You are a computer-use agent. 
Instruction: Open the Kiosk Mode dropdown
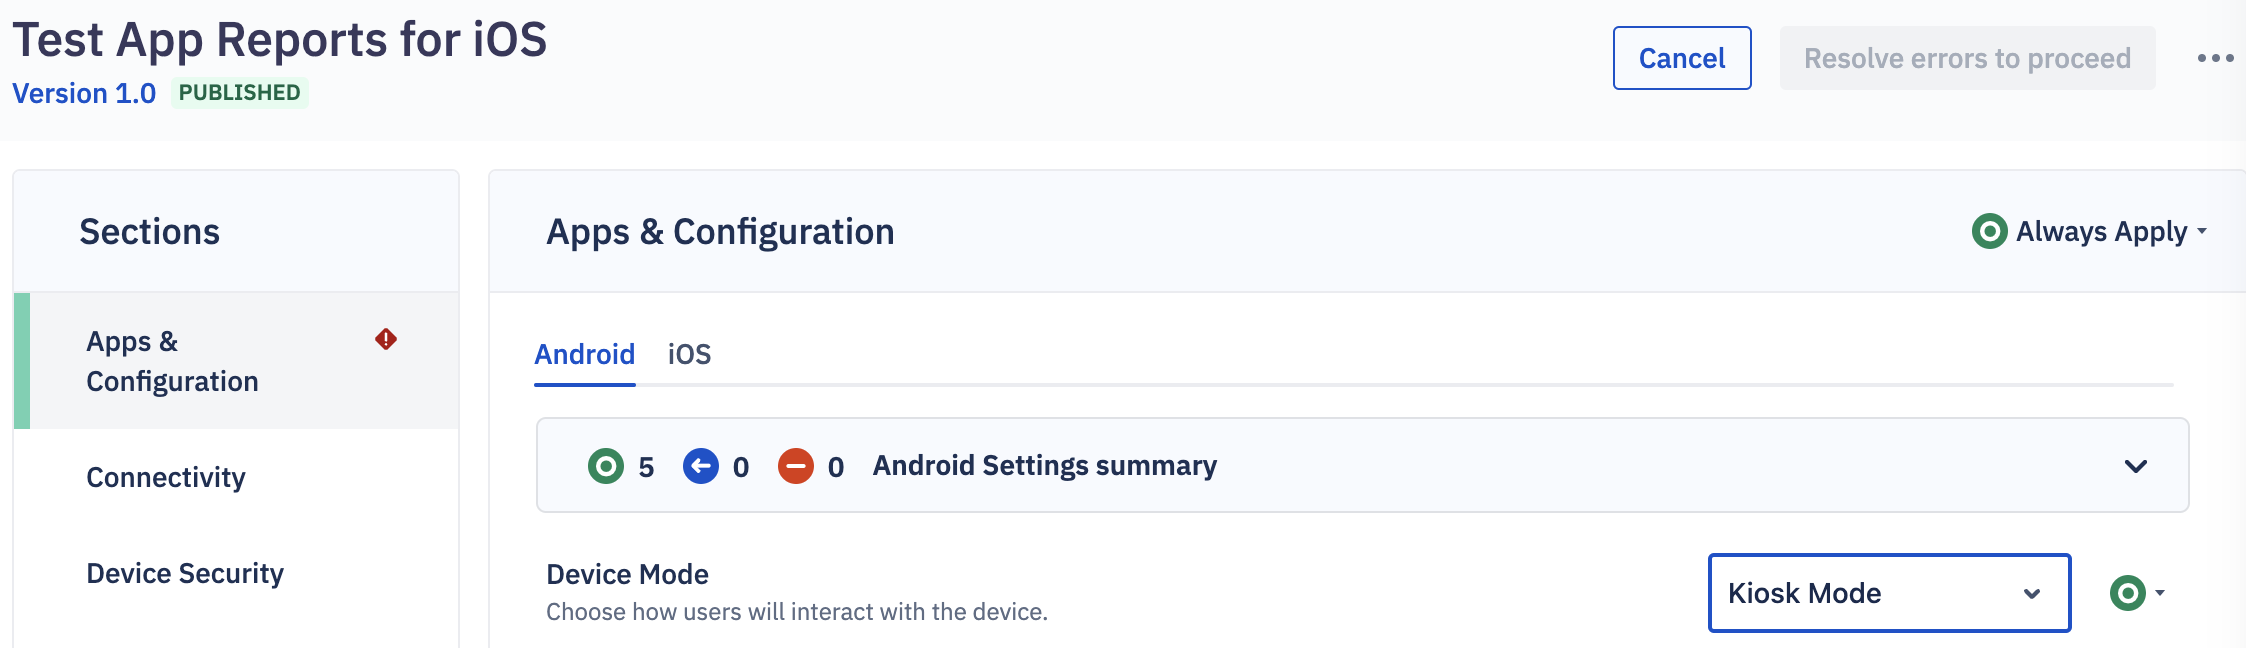[1889, 593]
